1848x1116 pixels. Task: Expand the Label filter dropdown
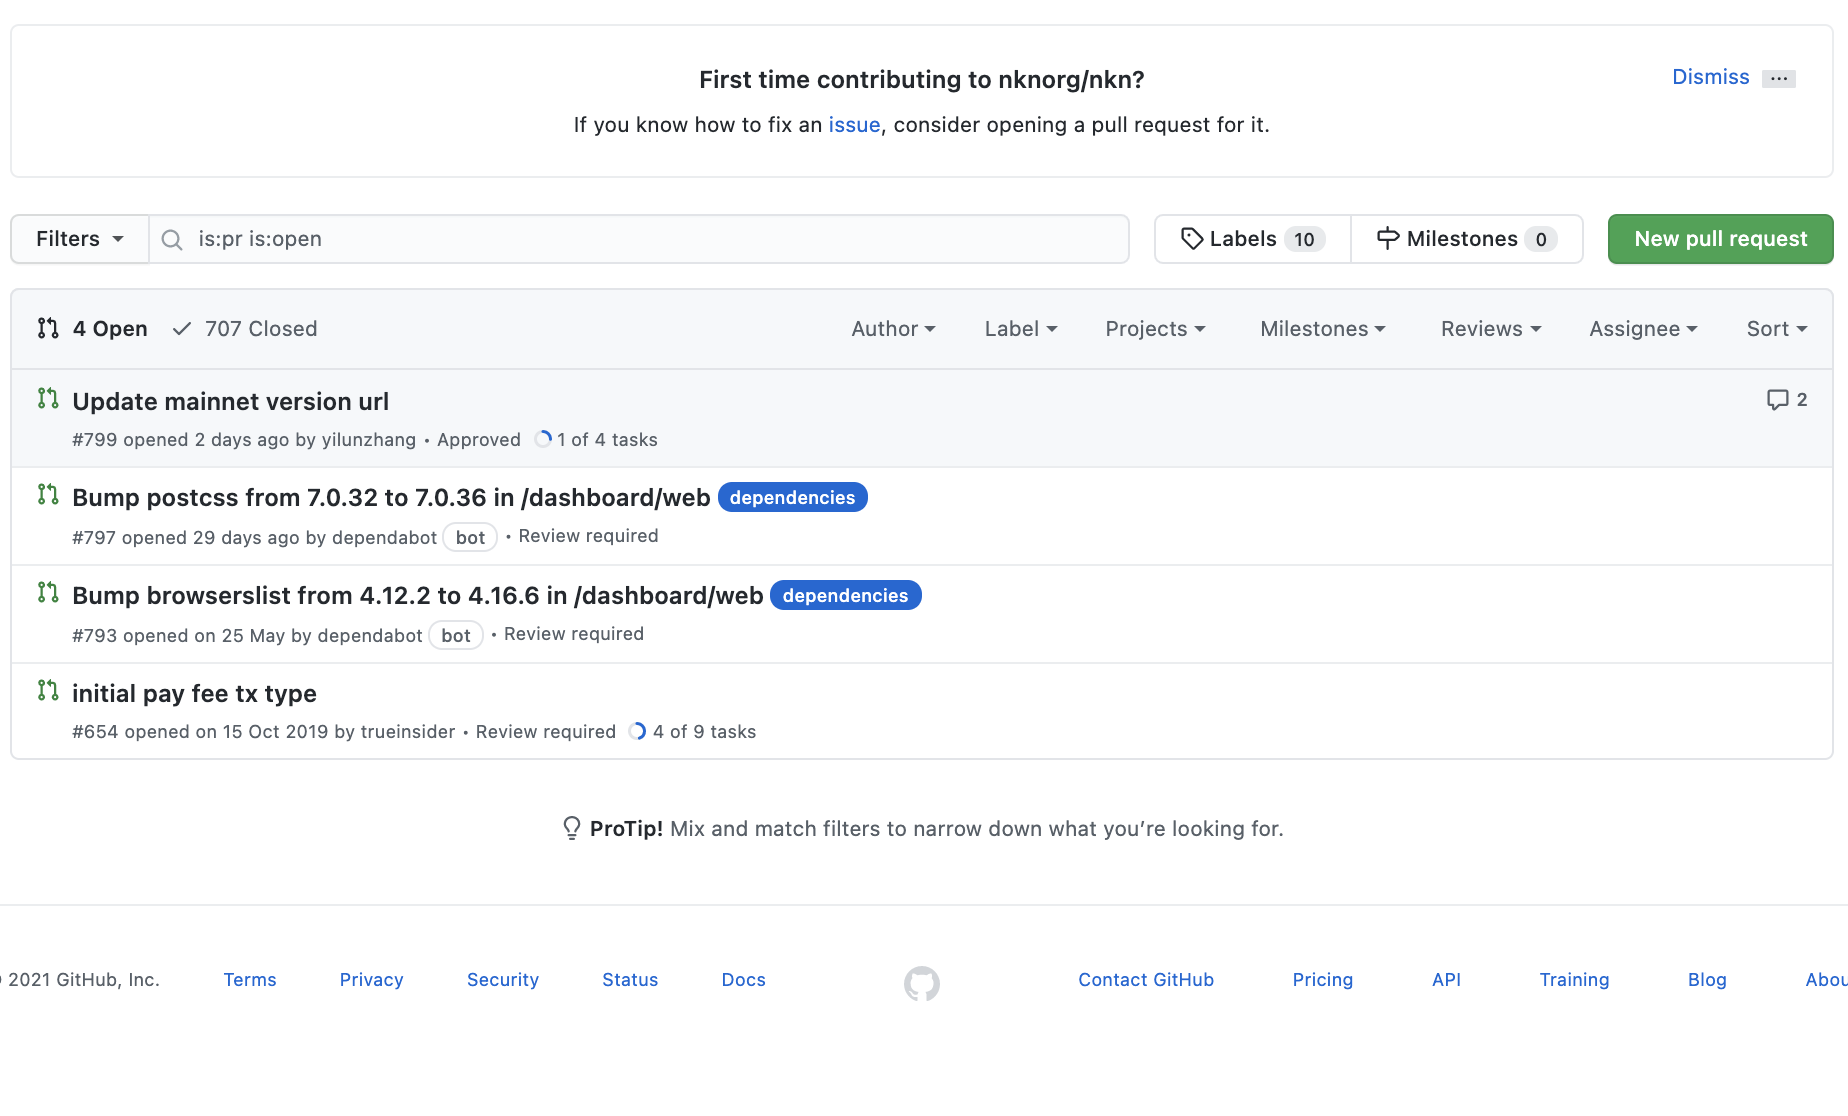click(x=1021, y=329)
